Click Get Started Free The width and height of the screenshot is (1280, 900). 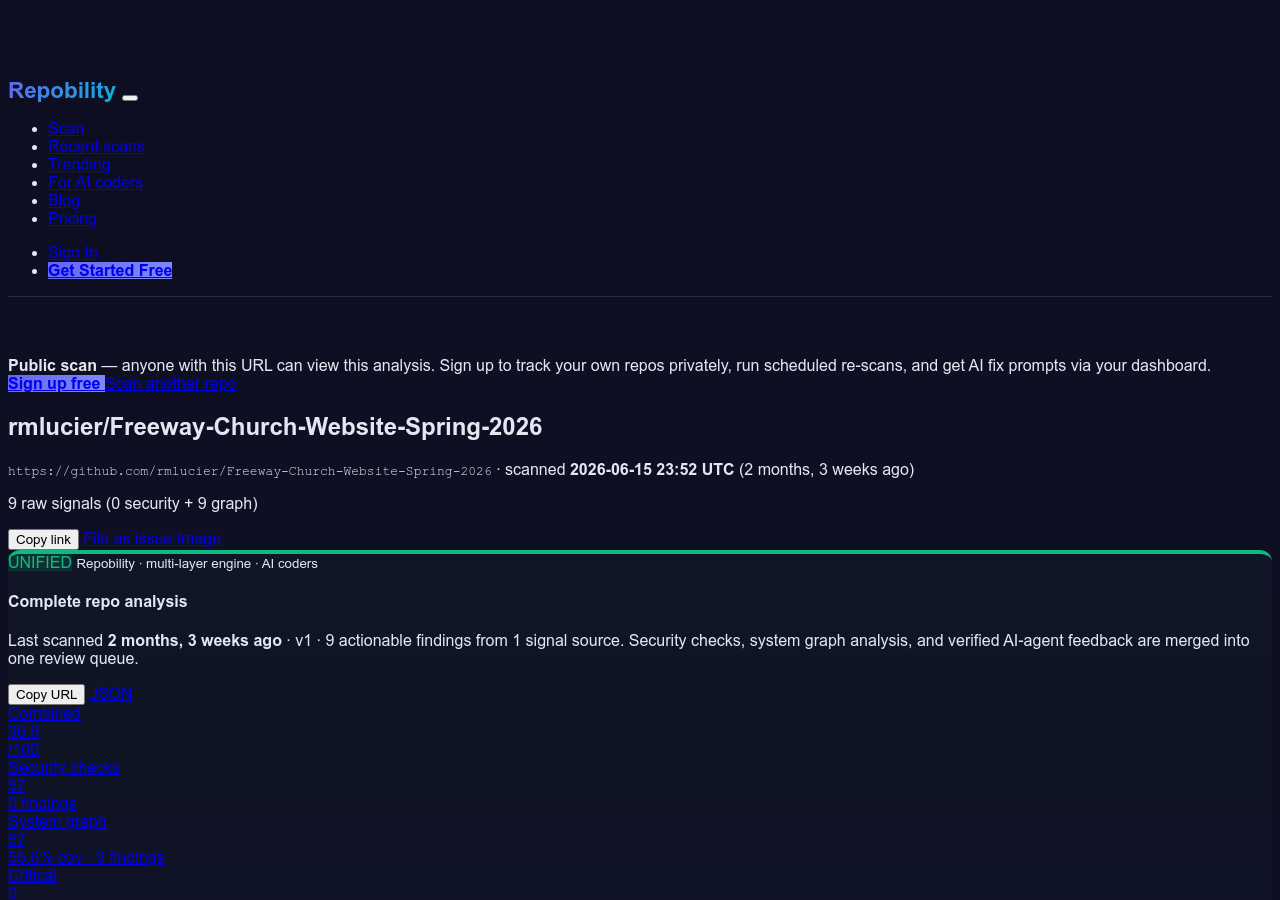point(110,270)
